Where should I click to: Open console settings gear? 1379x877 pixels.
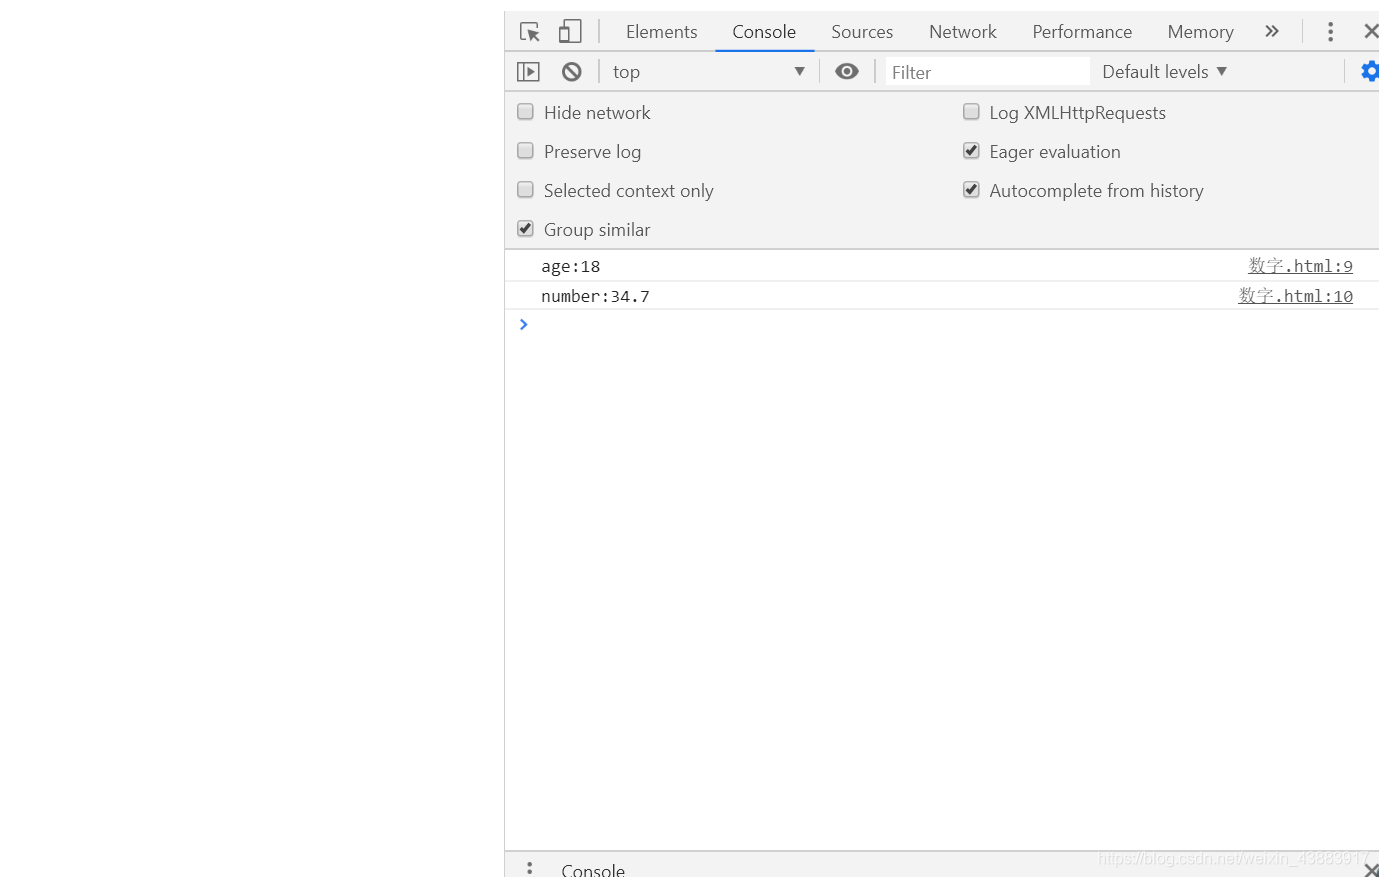[1370, 71]
